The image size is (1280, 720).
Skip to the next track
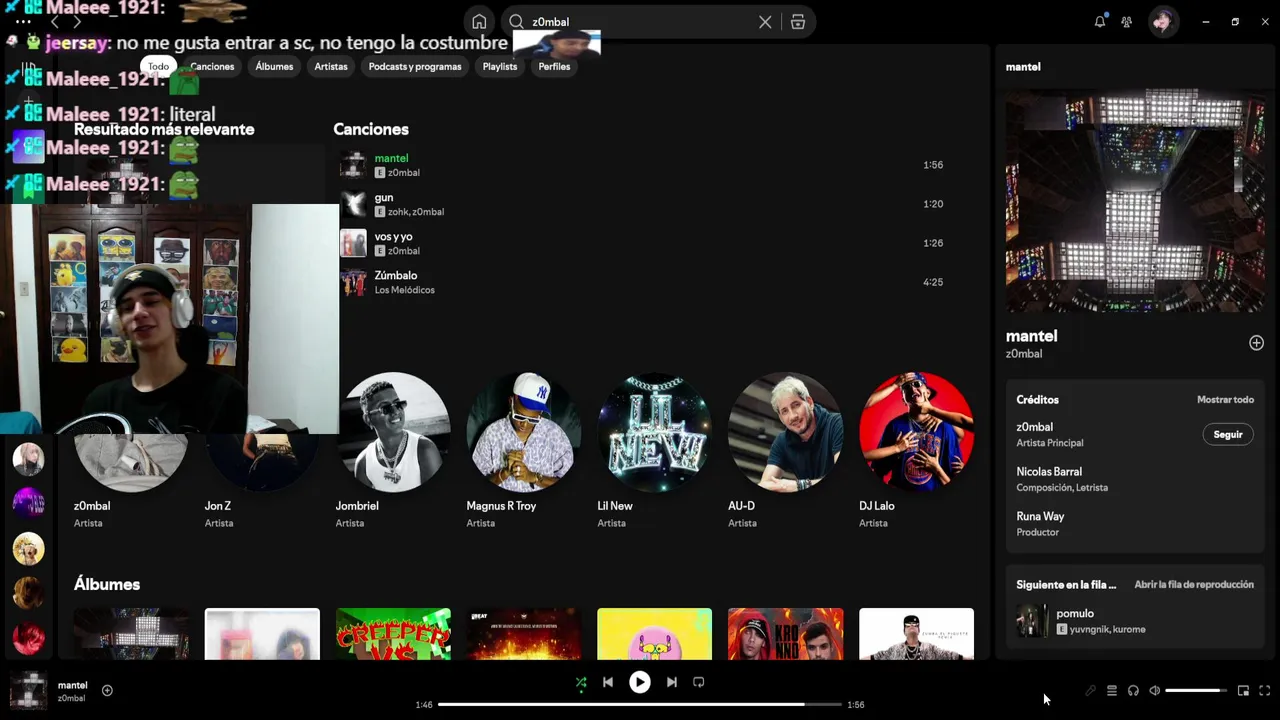coord(672,682)
